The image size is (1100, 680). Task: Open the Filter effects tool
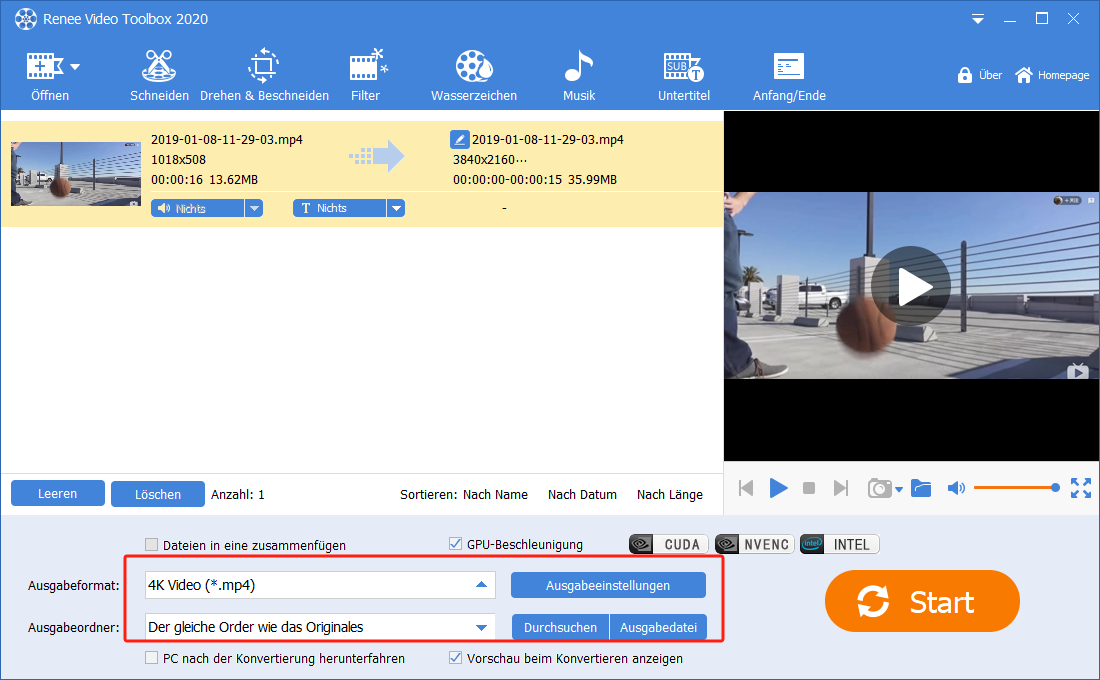click(366, 75)
